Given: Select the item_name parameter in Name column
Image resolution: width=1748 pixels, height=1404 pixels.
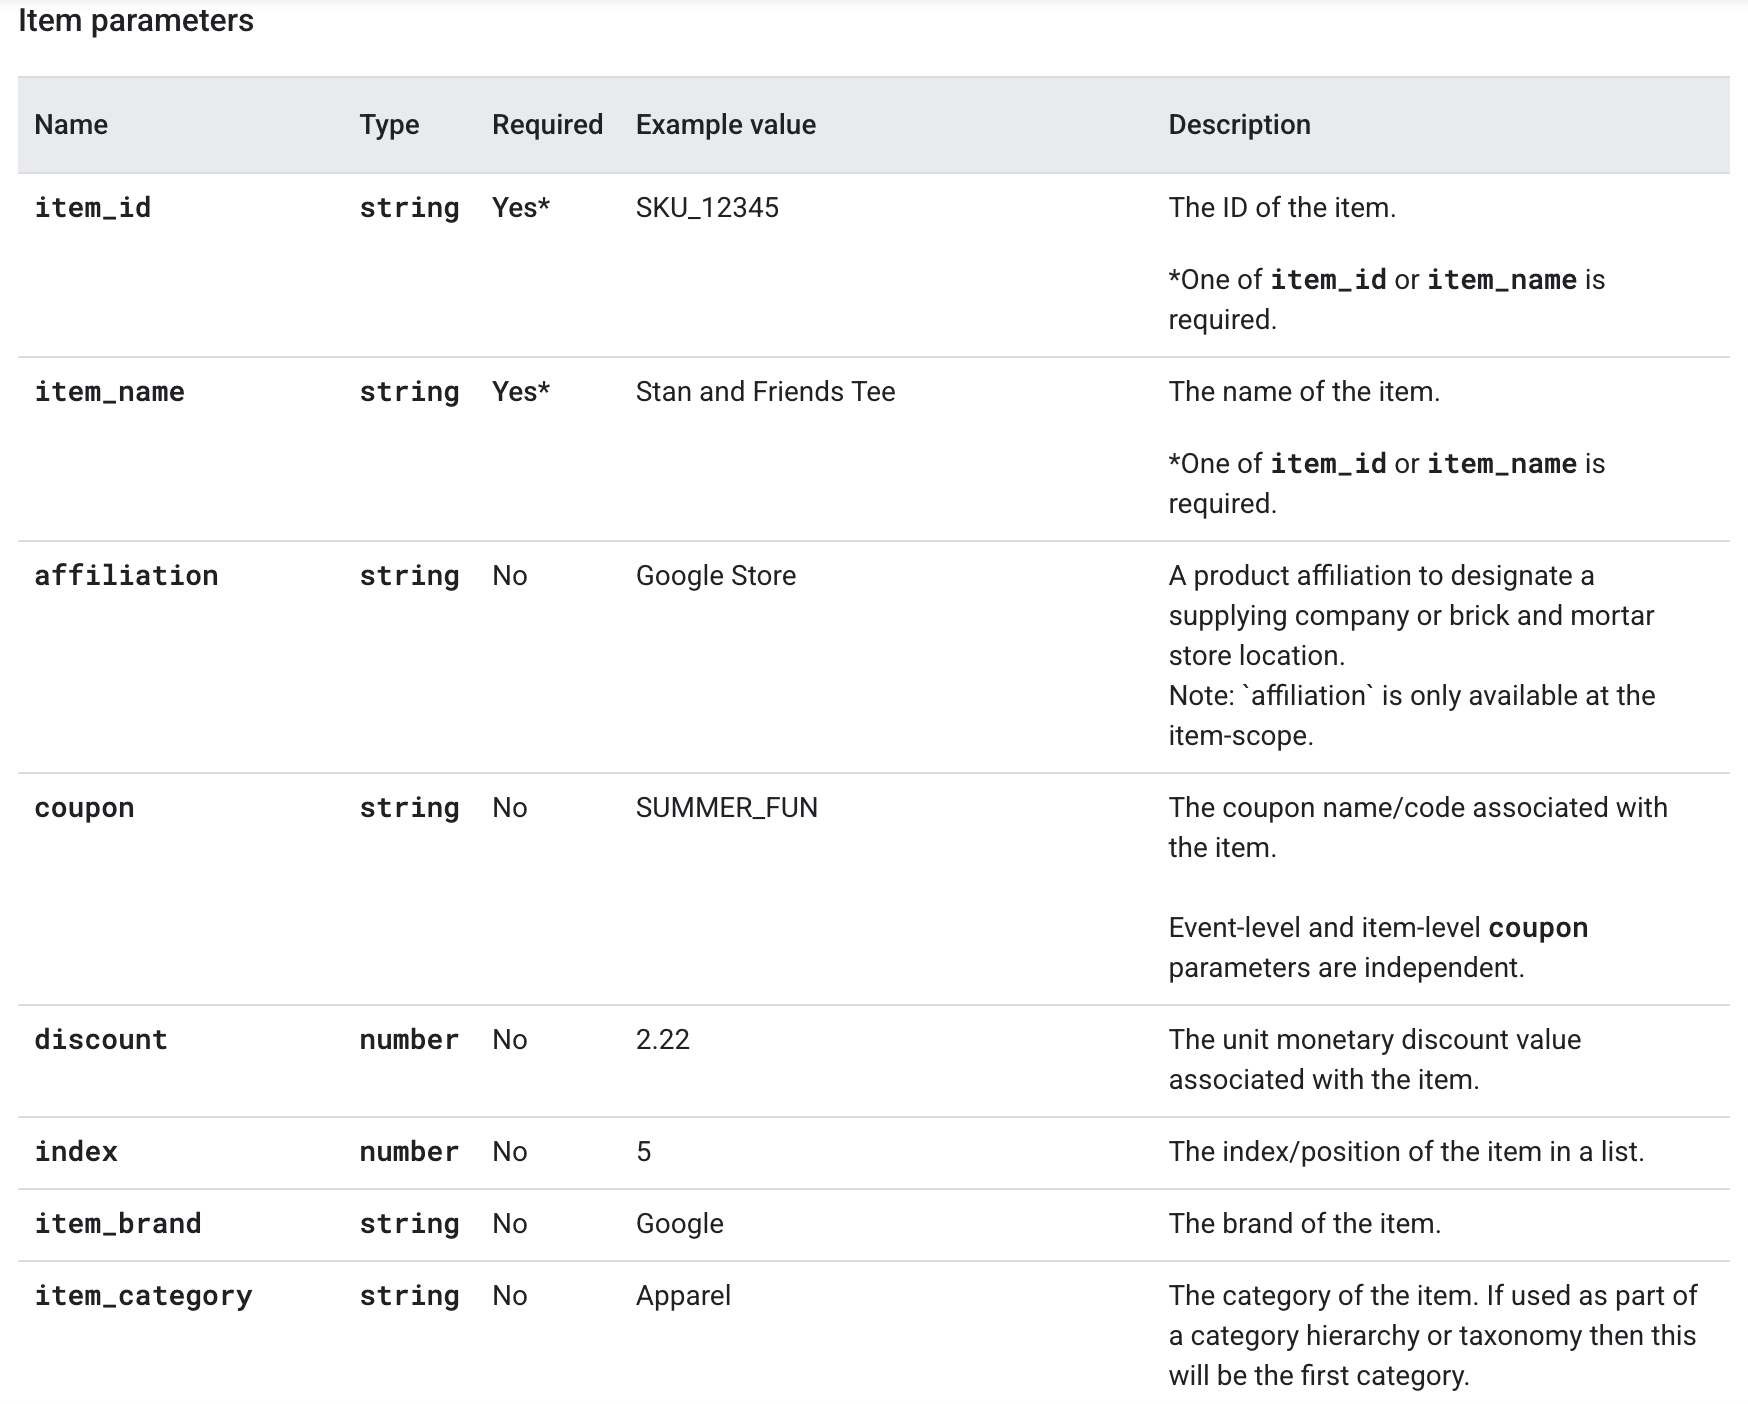Looking at the screenshot, I should pos(110,391).
